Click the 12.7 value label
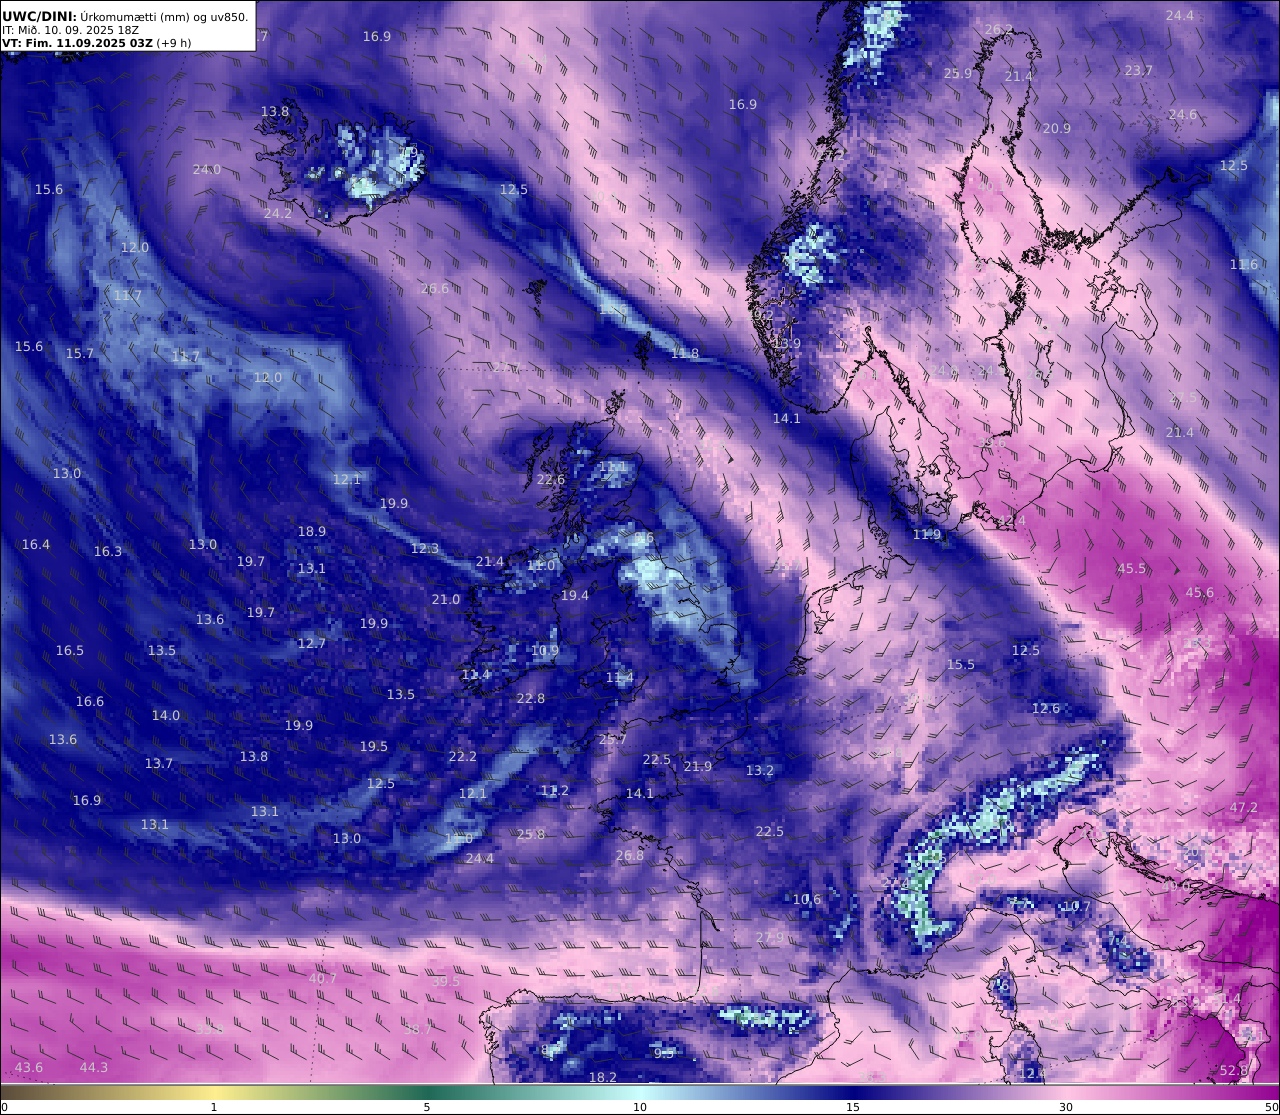Screen dimensions: 1280x1115 pos(312,644)
